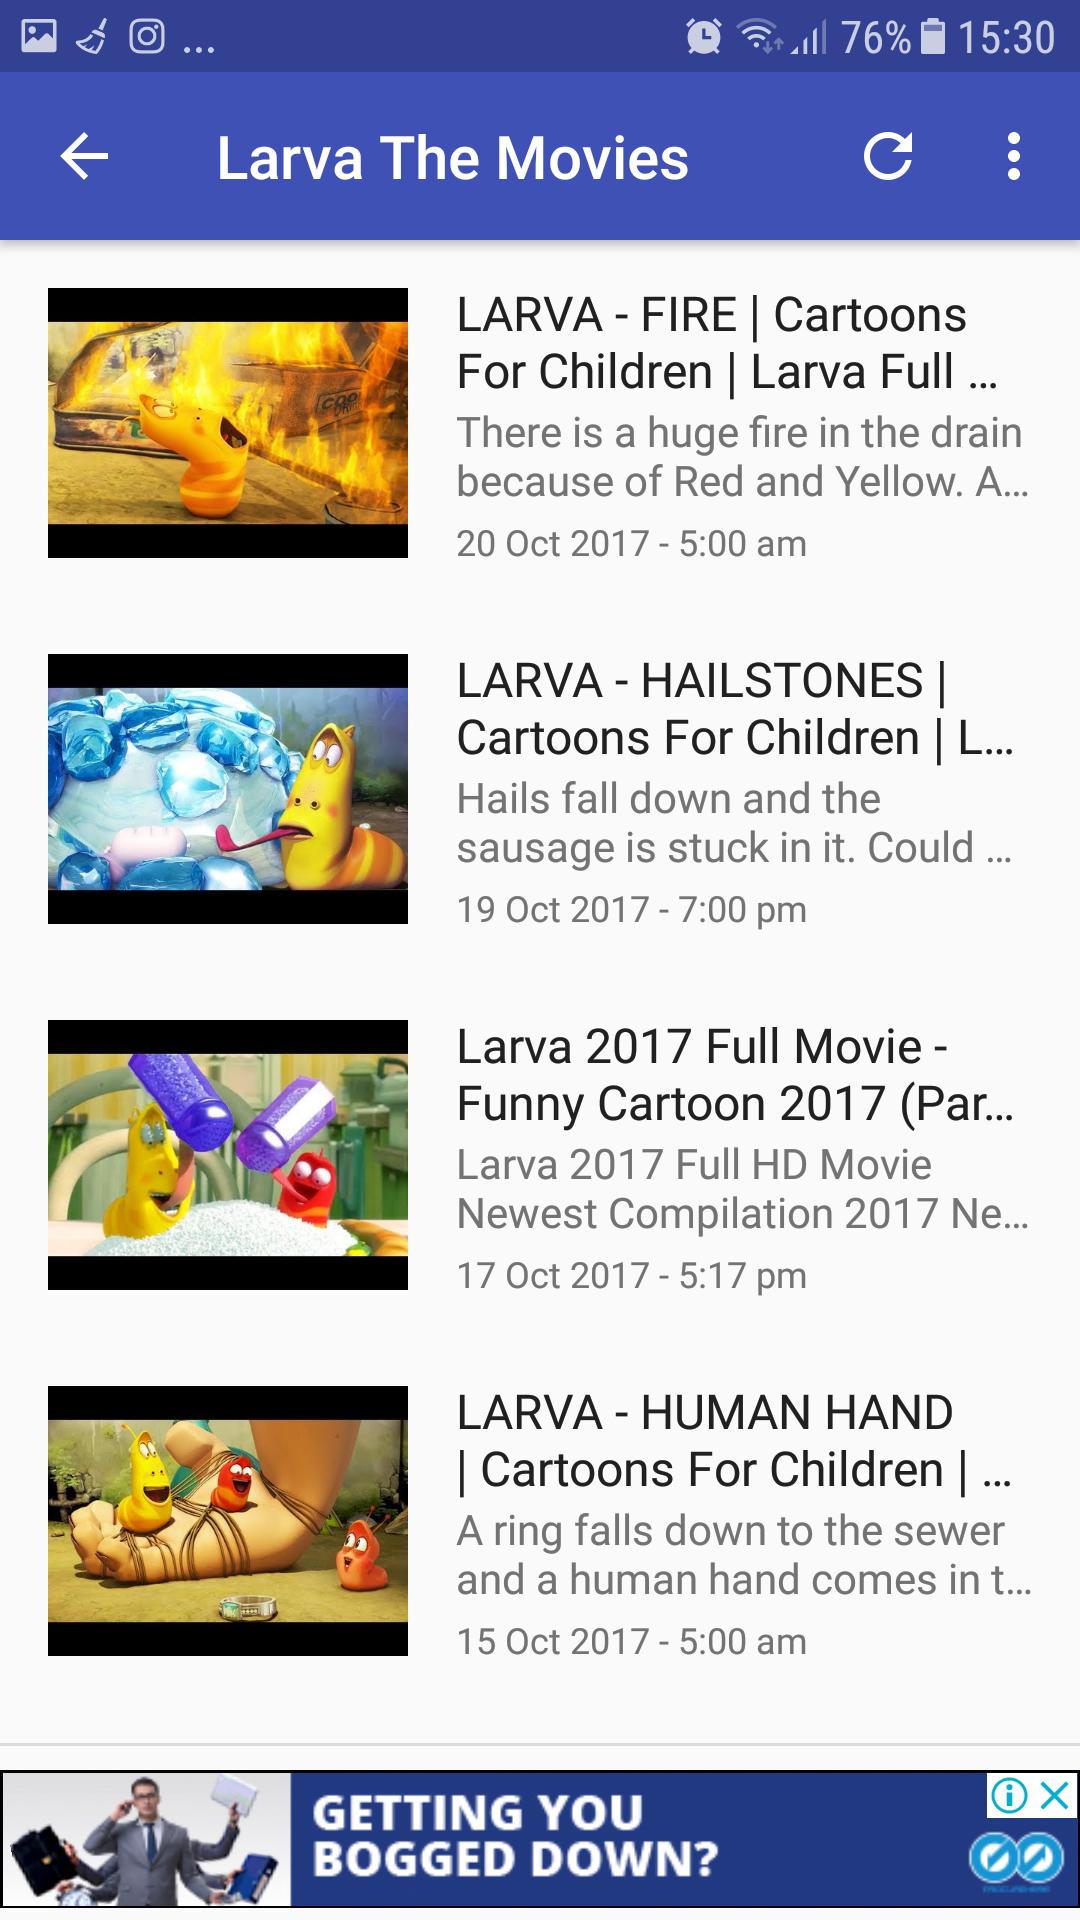Image resolution: width=1080 pixels, height=1920 pixels.
Task: Tap the Getting You Bogged Down ad
Action: click(x=540, y=1839)
